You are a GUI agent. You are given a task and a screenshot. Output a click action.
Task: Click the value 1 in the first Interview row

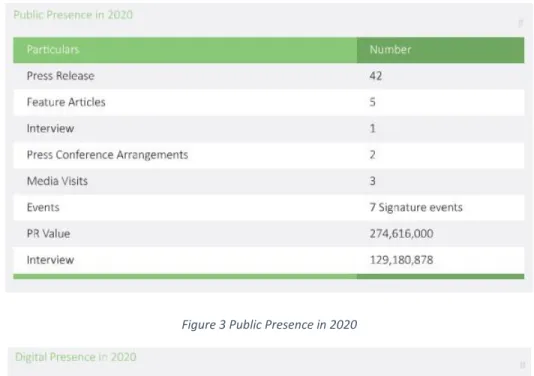click(373, 128)
